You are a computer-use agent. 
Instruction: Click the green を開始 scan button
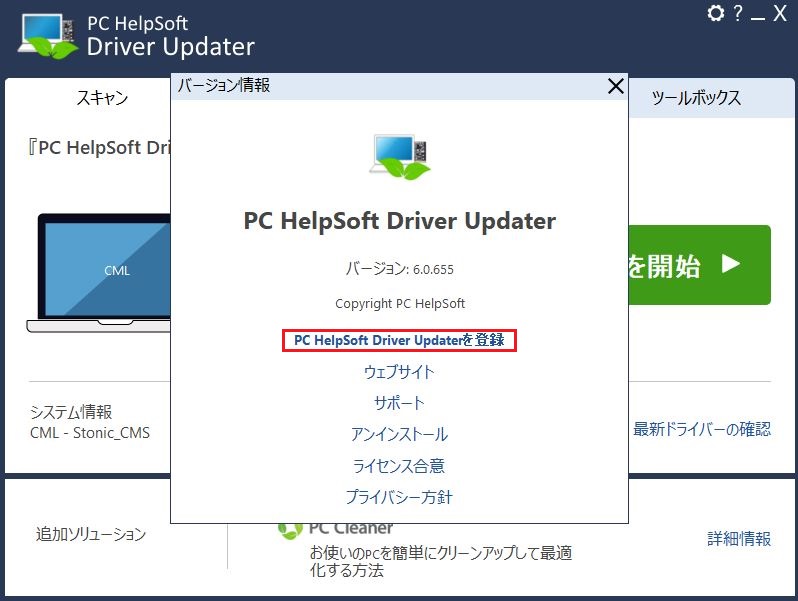click(700, 265)
